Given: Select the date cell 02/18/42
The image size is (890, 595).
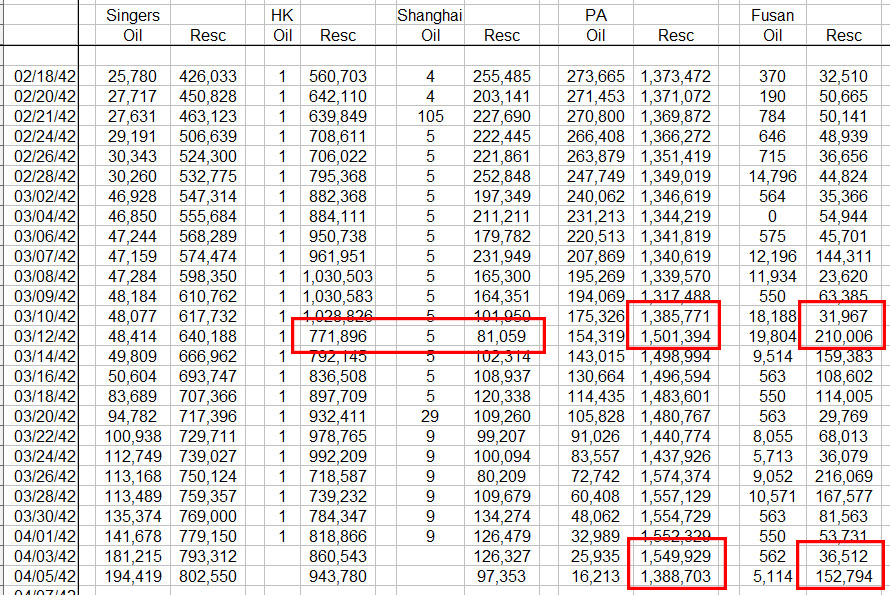Looking at the screenshot, I should [x=44, y=77].
